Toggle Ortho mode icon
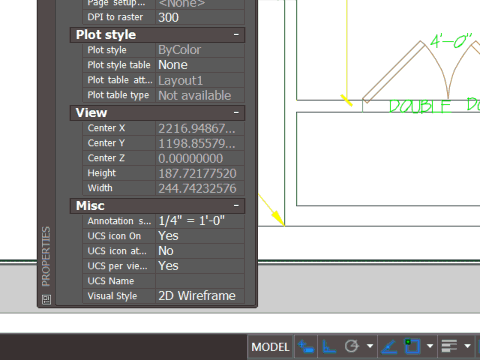 (329, 347)
